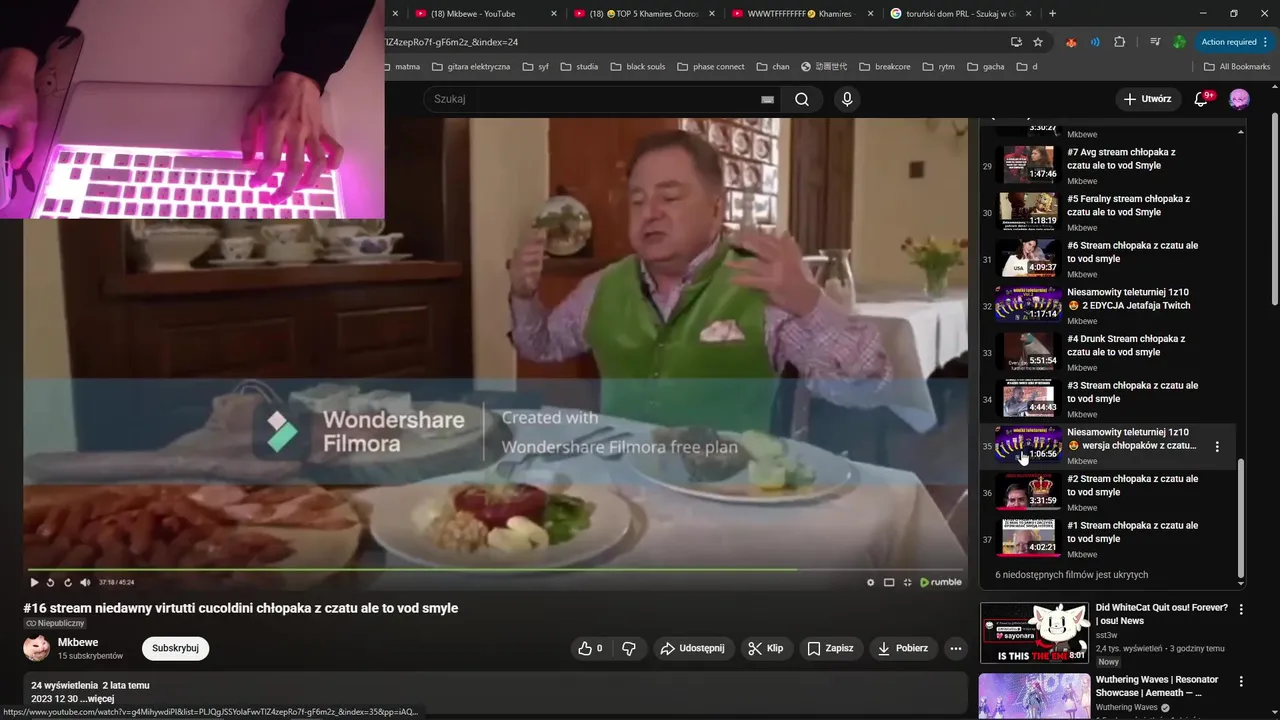The height and width of the screenshot is (720, 1280).
Task: Subscribe with the Subskrybuj button
Action: tap(175, 648)
